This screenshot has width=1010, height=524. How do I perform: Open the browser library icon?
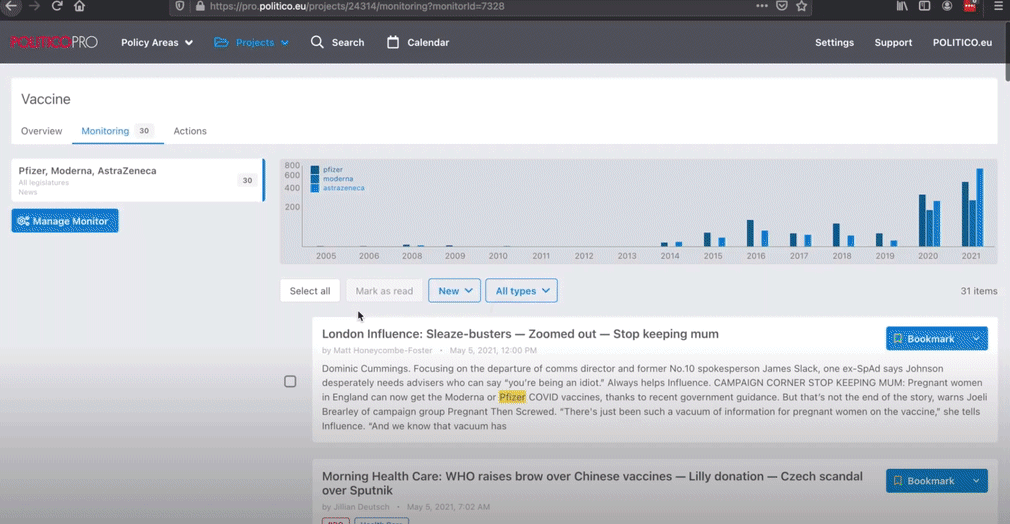(902, 6)
